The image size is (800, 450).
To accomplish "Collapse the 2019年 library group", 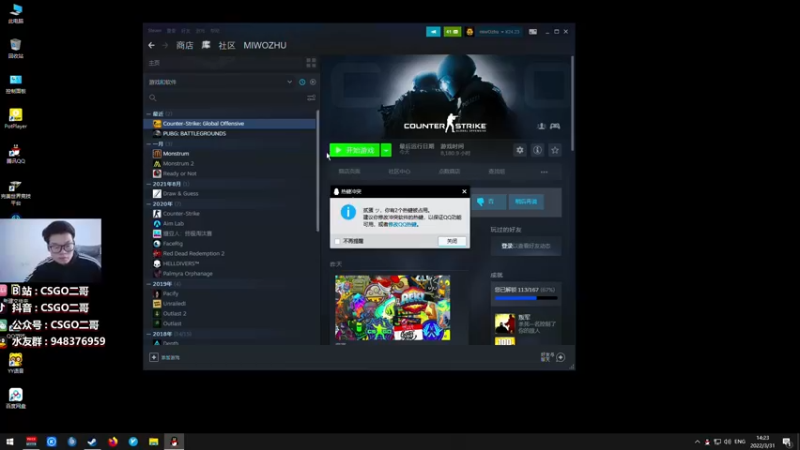I will point(149,284).
